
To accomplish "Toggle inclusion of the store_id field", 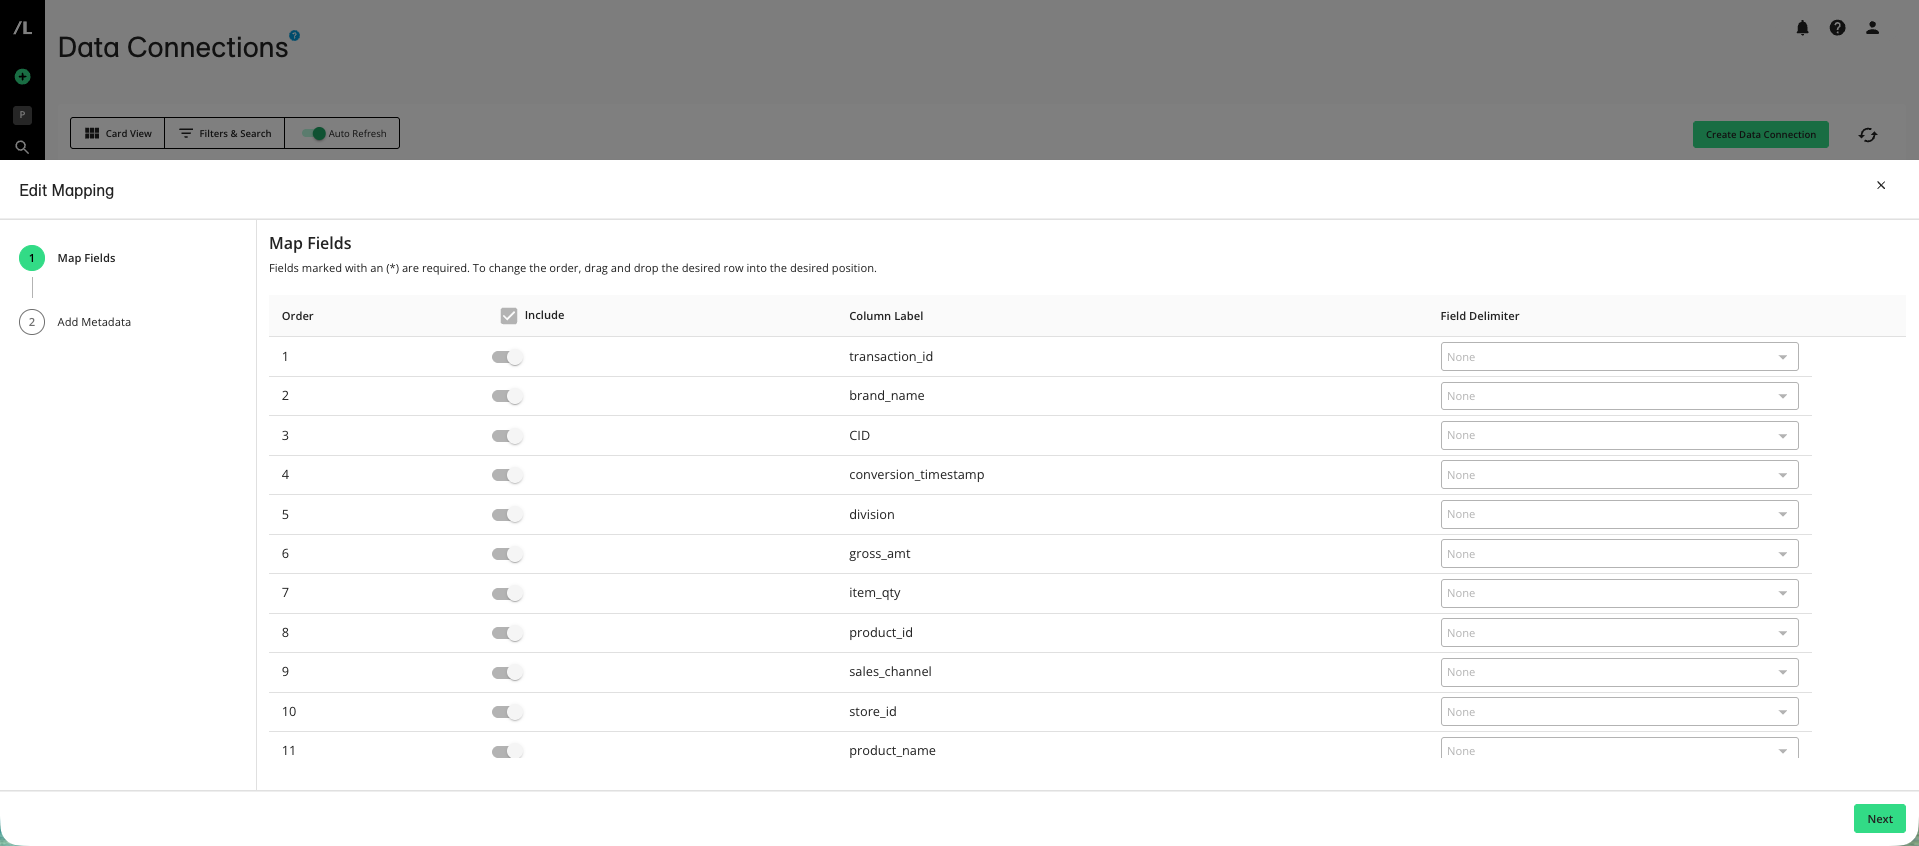I will (x=507, y=712).
